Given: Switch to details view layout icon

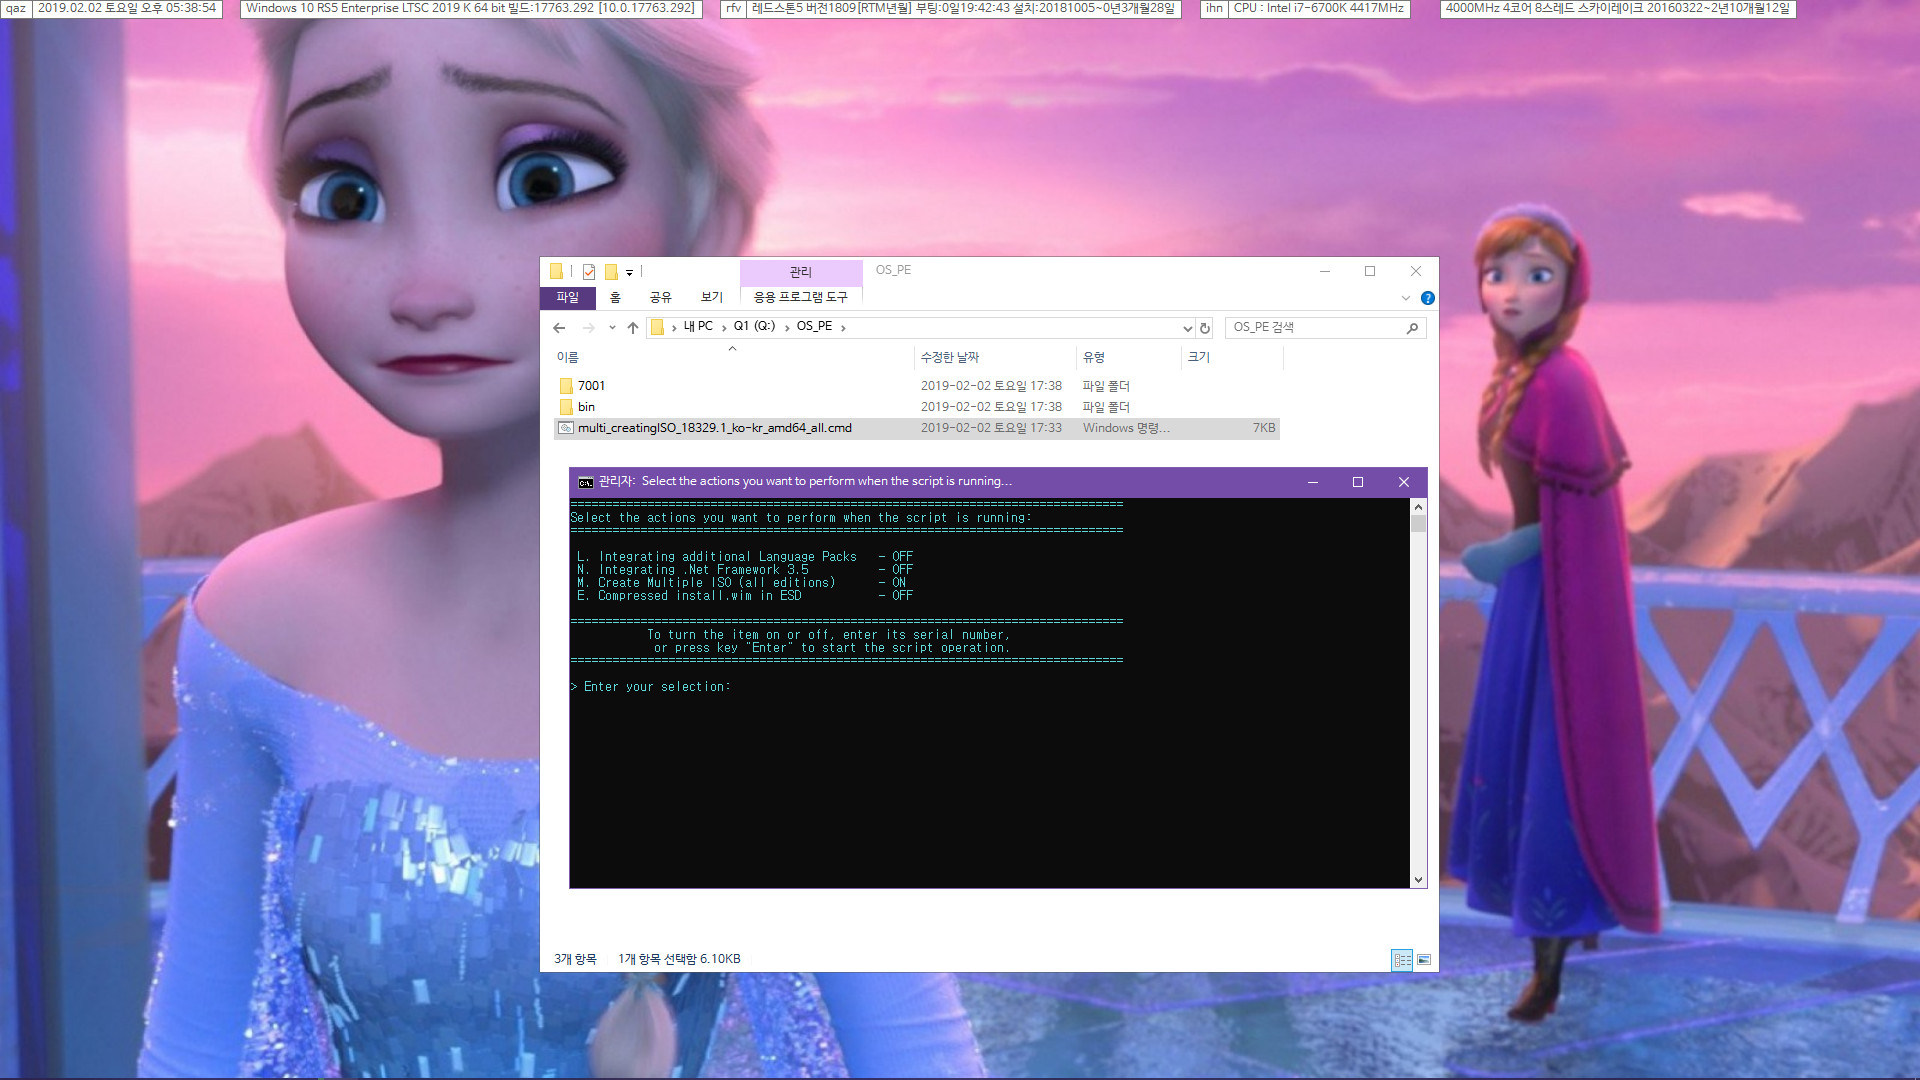Looking at the screenshot, I should point(1402,960).
